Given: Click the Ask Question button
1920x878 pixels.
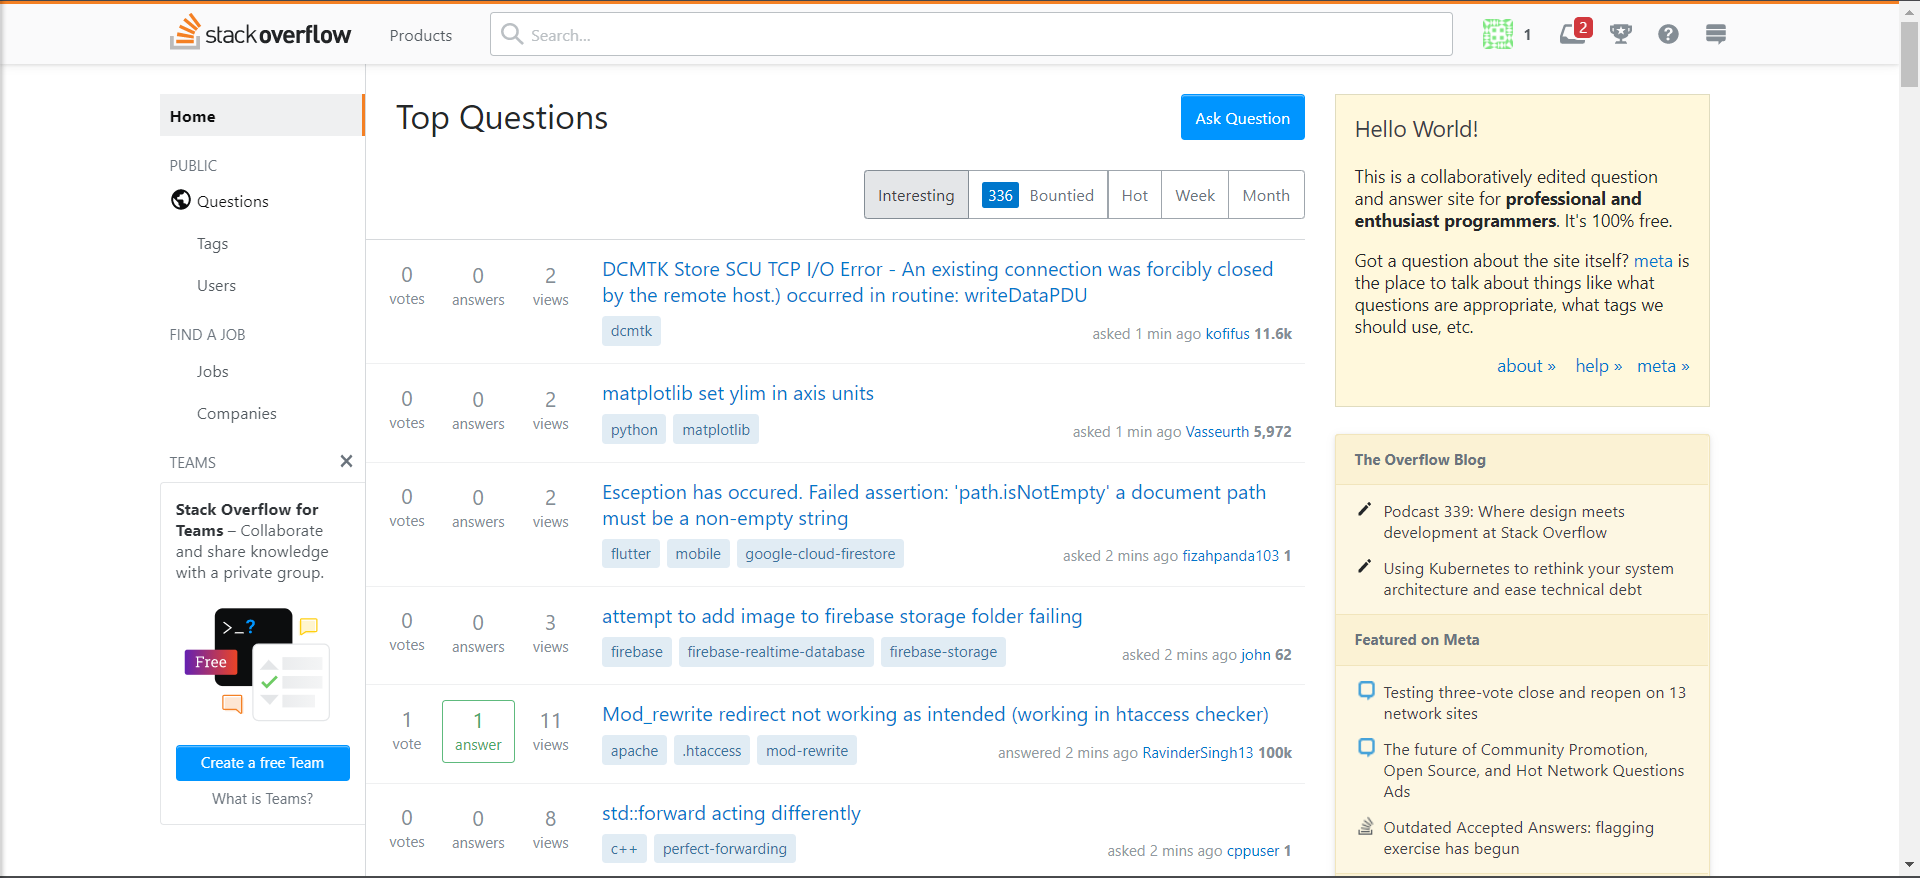Looking at the screenshot, I should coord(1242,117).
